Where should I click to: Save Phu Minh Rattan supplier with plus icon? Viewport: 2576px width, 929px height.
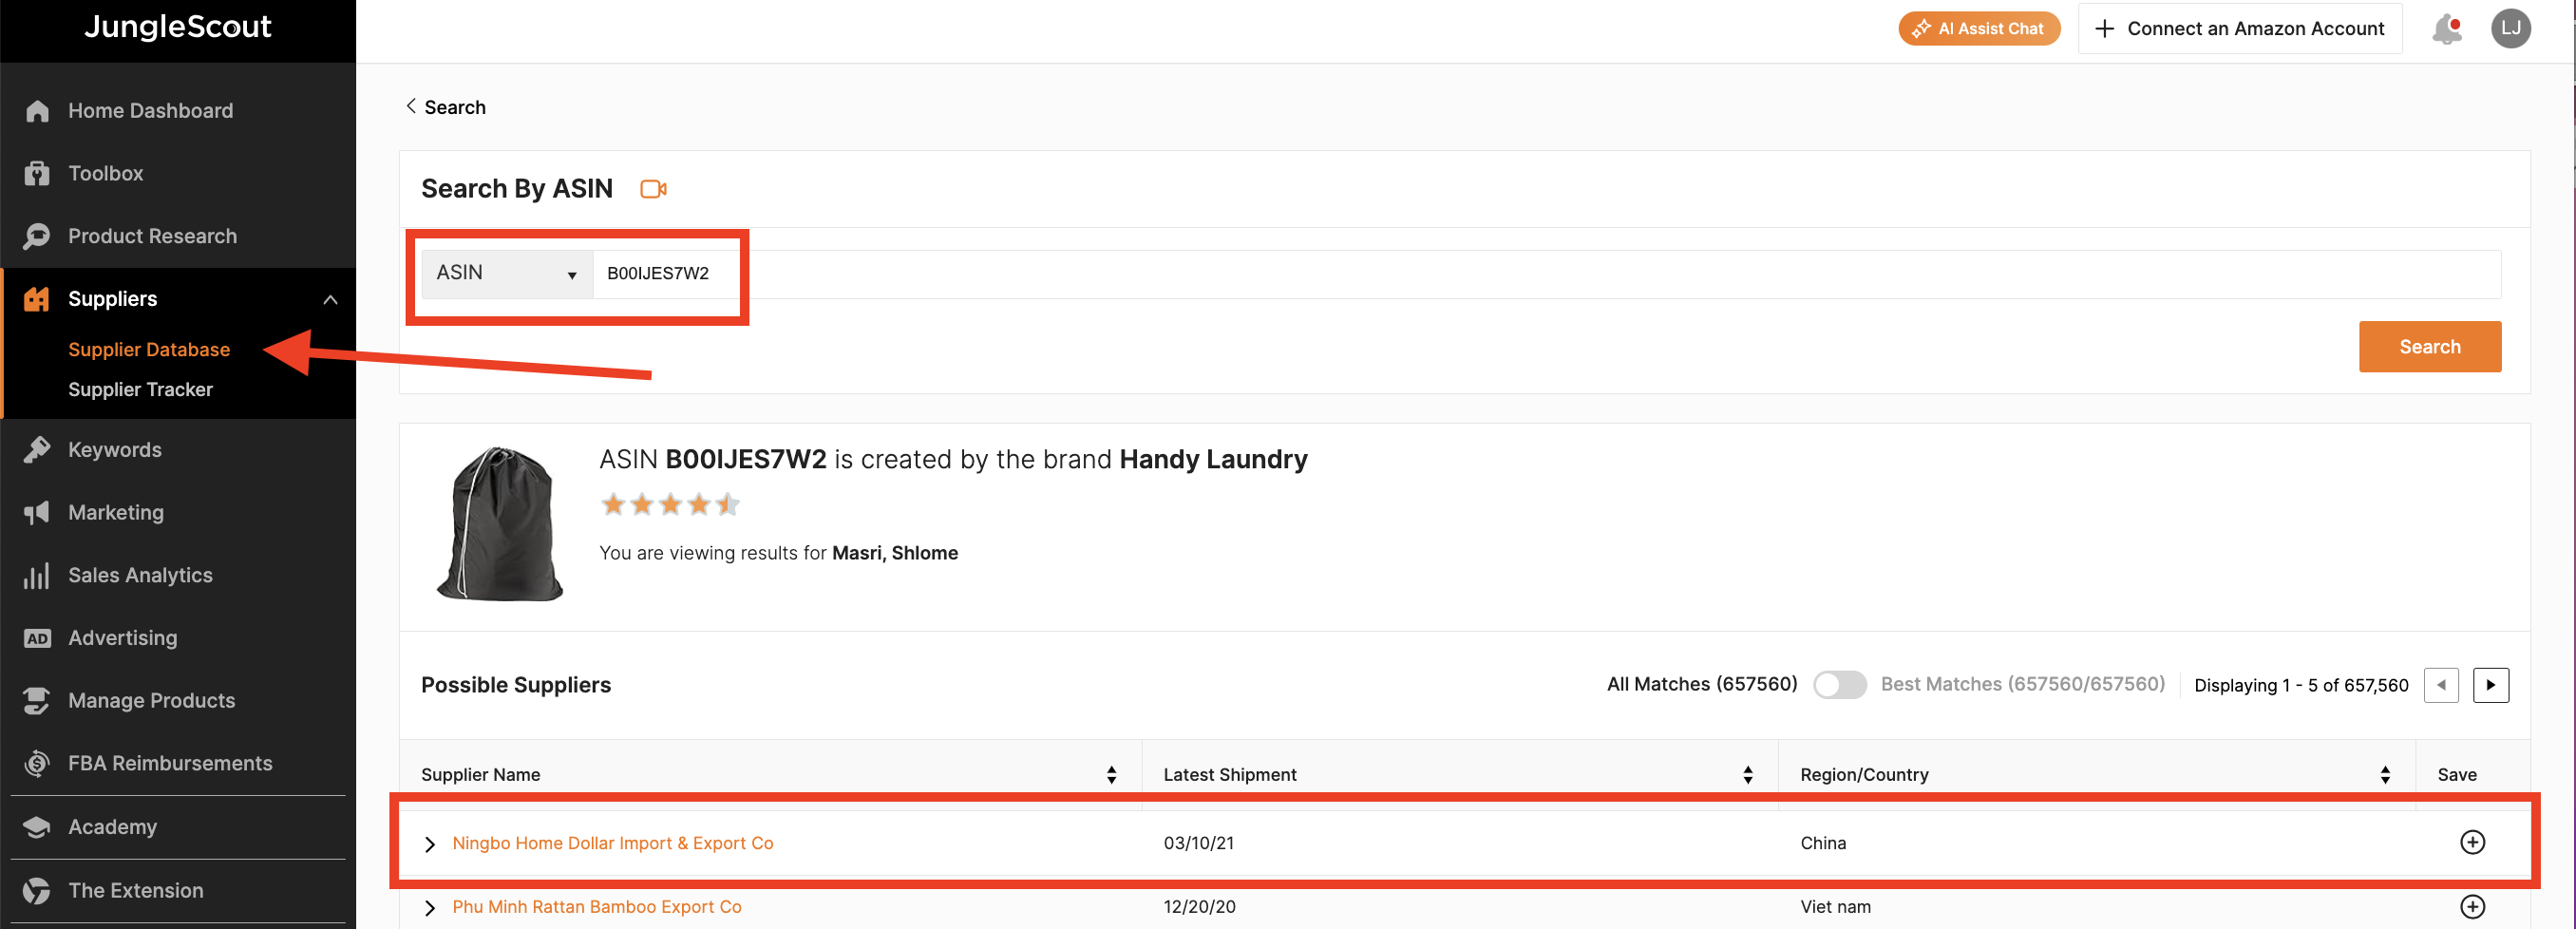2472,907
